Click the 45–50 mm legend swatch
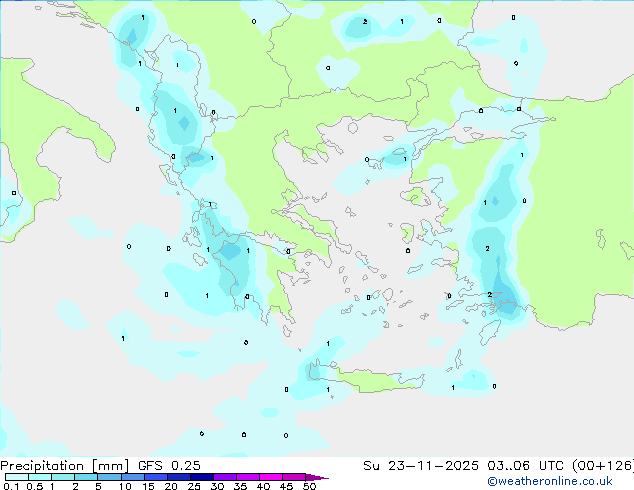 294,477
